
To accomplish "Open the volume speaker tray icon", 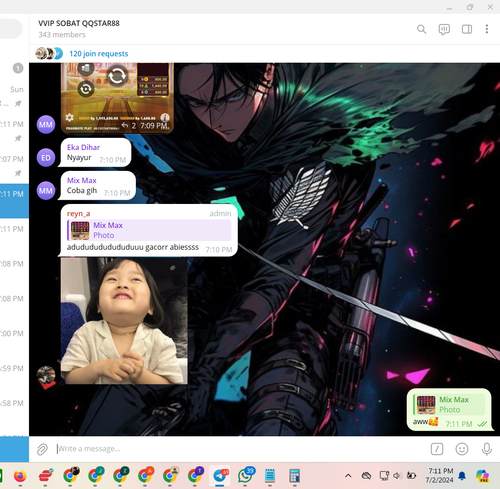I will (397, 476).
